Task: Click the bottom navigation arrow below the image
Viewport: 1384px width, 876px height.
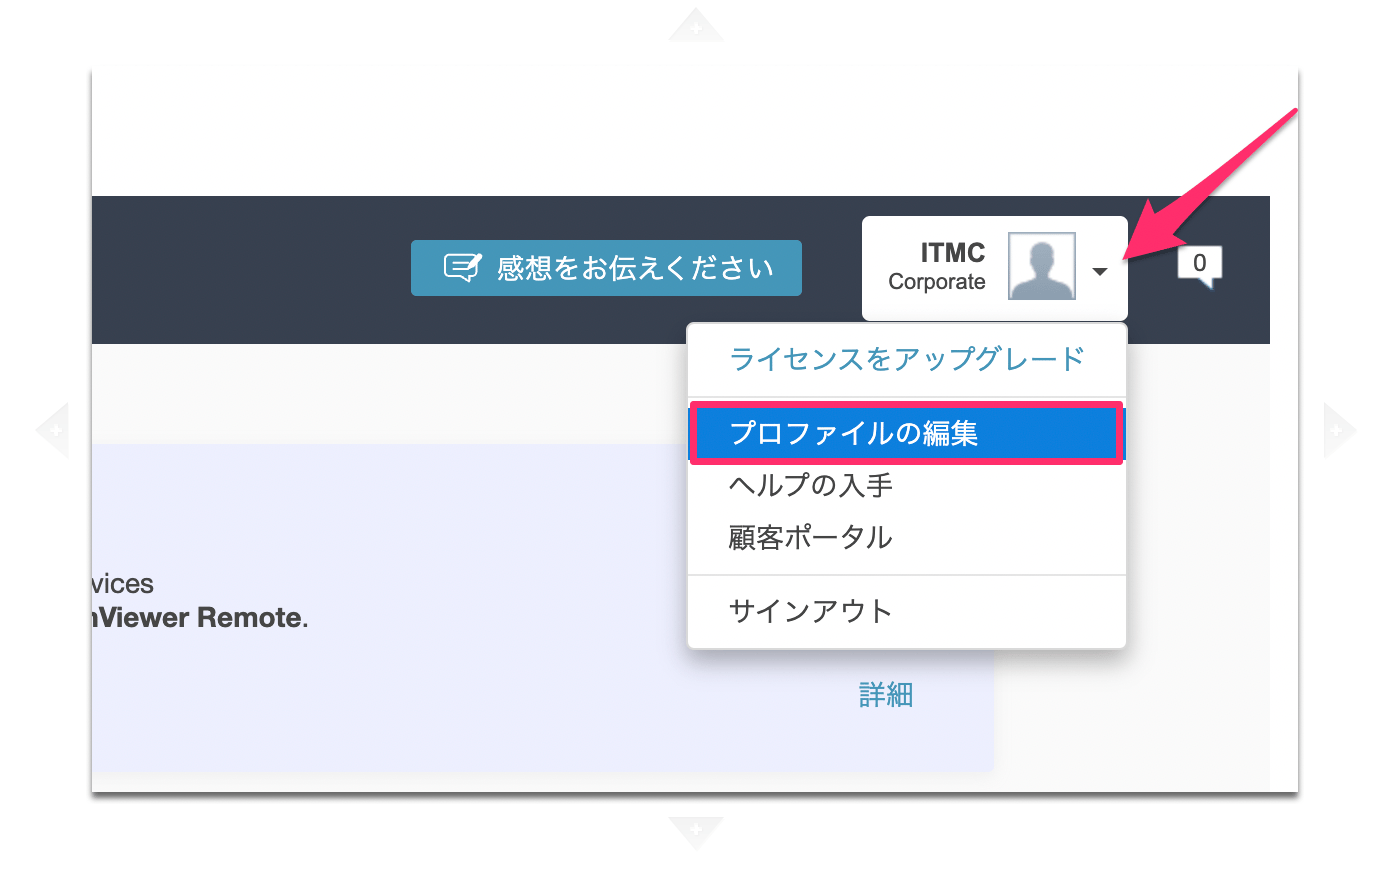Action: pos(696,832)
